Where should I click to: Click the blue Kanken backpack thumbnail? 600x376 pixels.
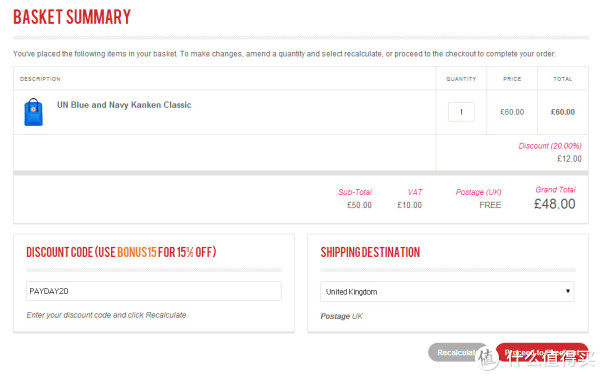pos(34,112)
